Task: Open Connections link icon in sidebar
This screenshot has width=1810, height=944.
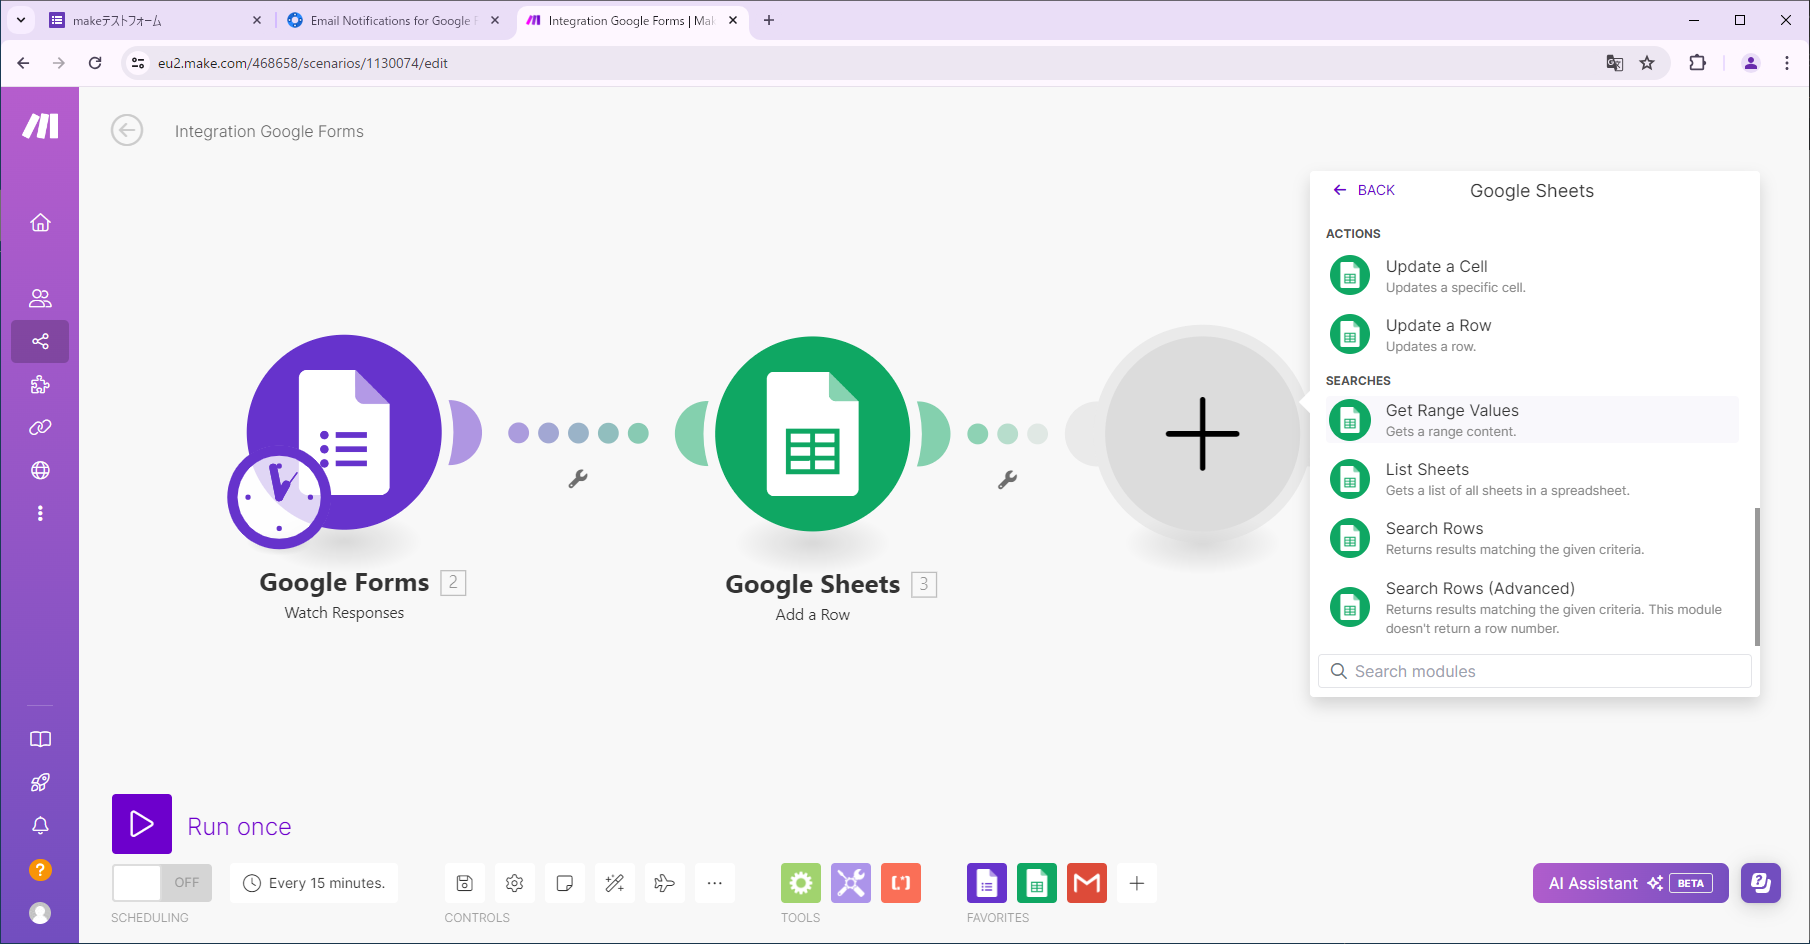Action: tap(40, 427)
